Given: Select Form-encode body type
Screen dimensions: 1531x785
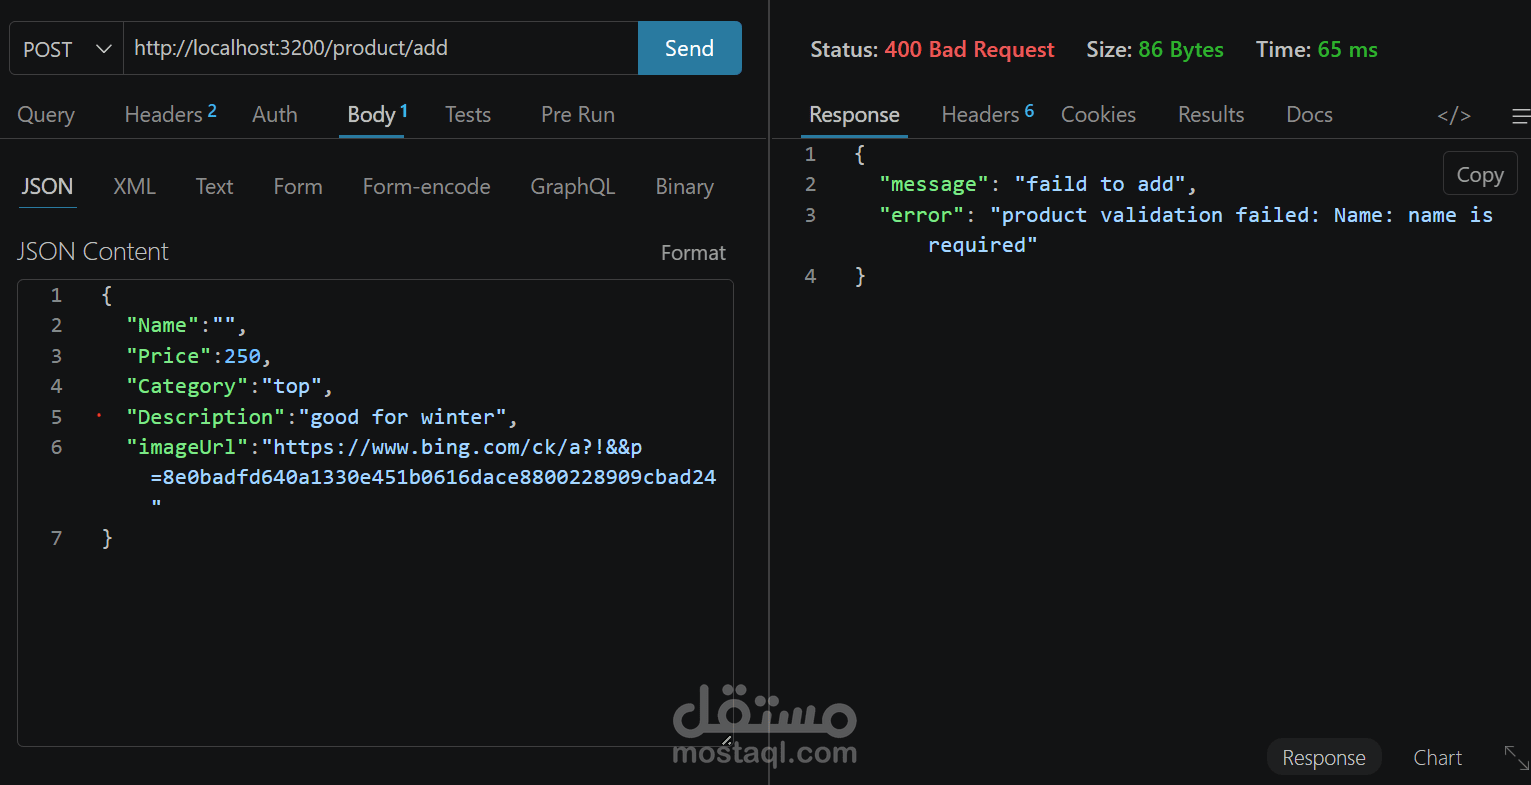Looking at the screenshot, I should [x=426, y=187].
